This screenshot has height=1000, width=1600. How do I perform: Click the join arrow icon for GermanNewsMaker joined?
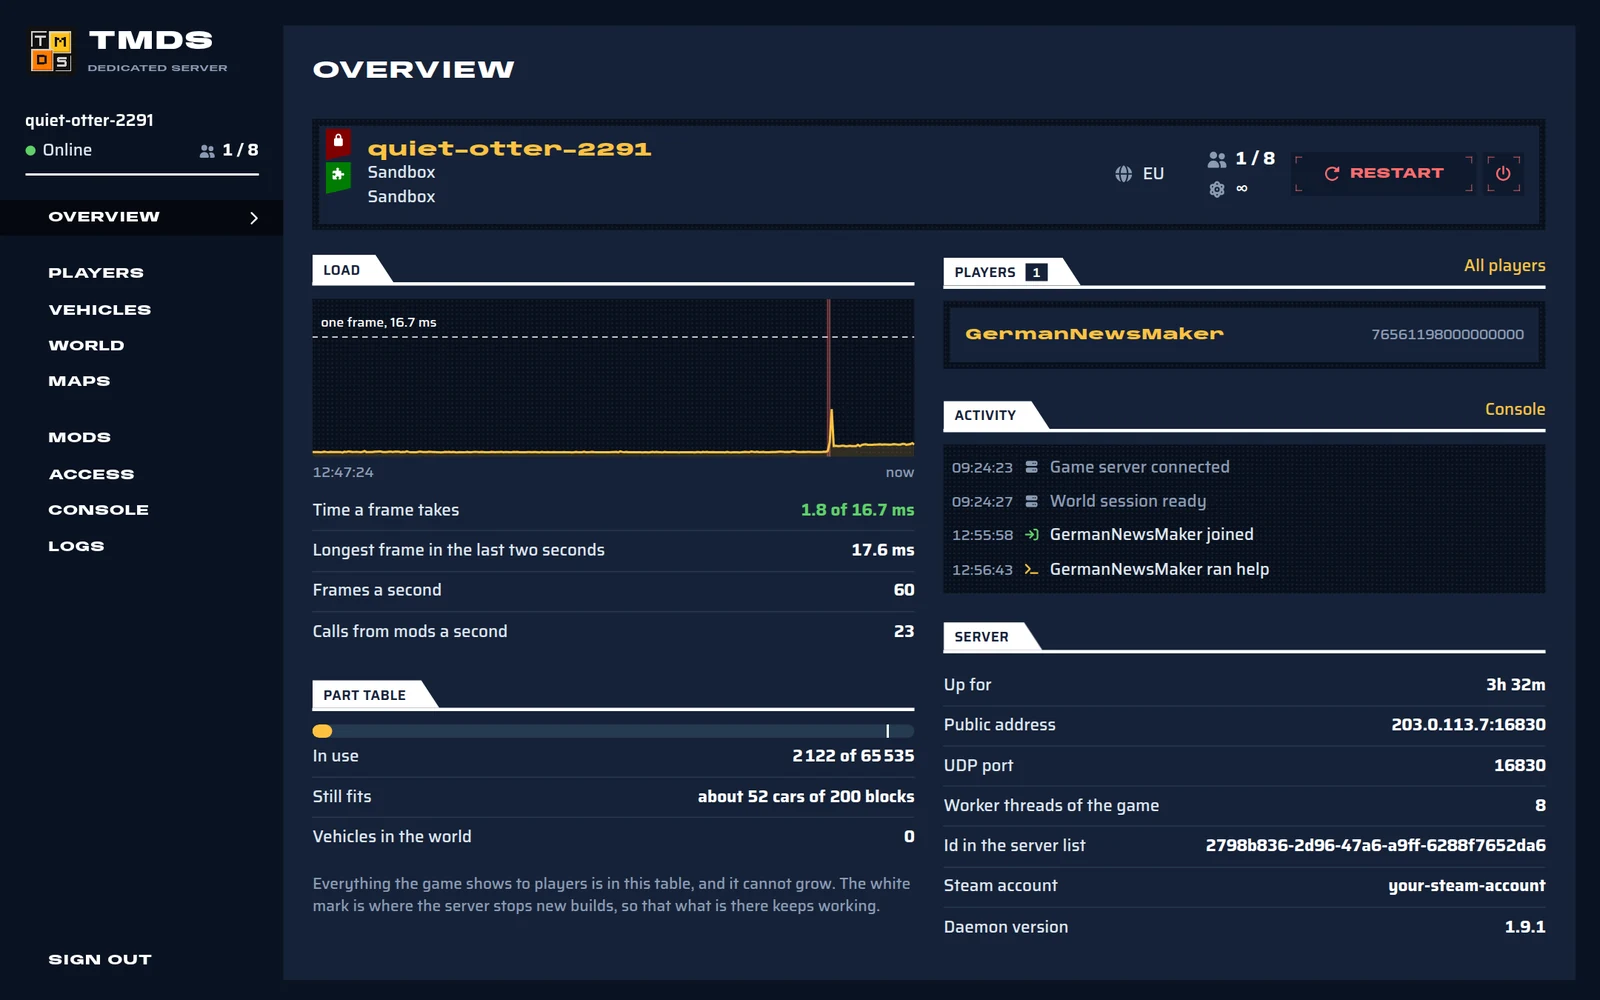1031,535
